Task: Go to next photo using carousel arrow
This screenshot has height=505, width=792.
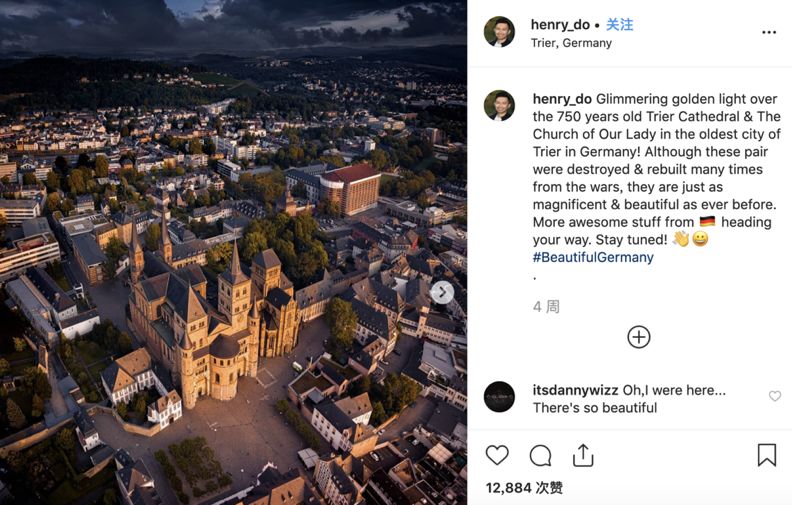Action: point(442,292)
